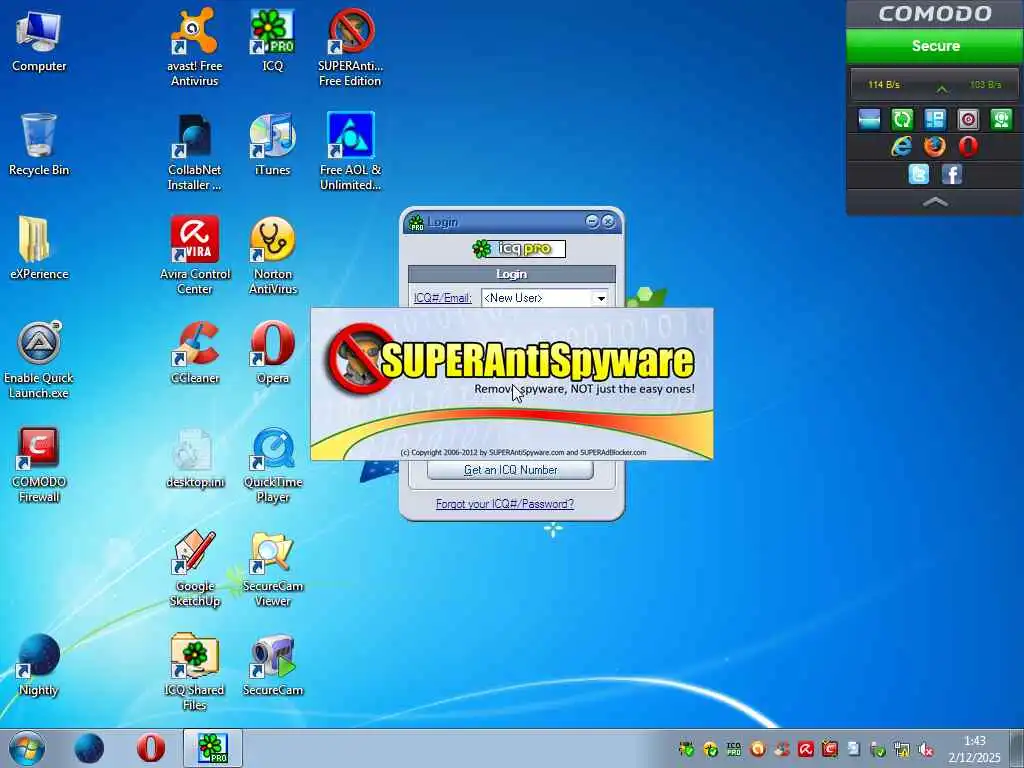Click Firefox icon in COMODO widget
Image resolution: width=1024 pixels, height=768 pixels.
[935, 146]
